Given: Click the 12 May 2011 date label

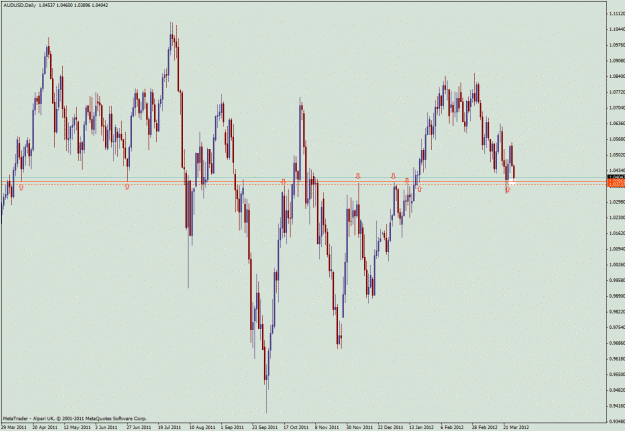Looking at the screenshot, I should pos(77,427).
